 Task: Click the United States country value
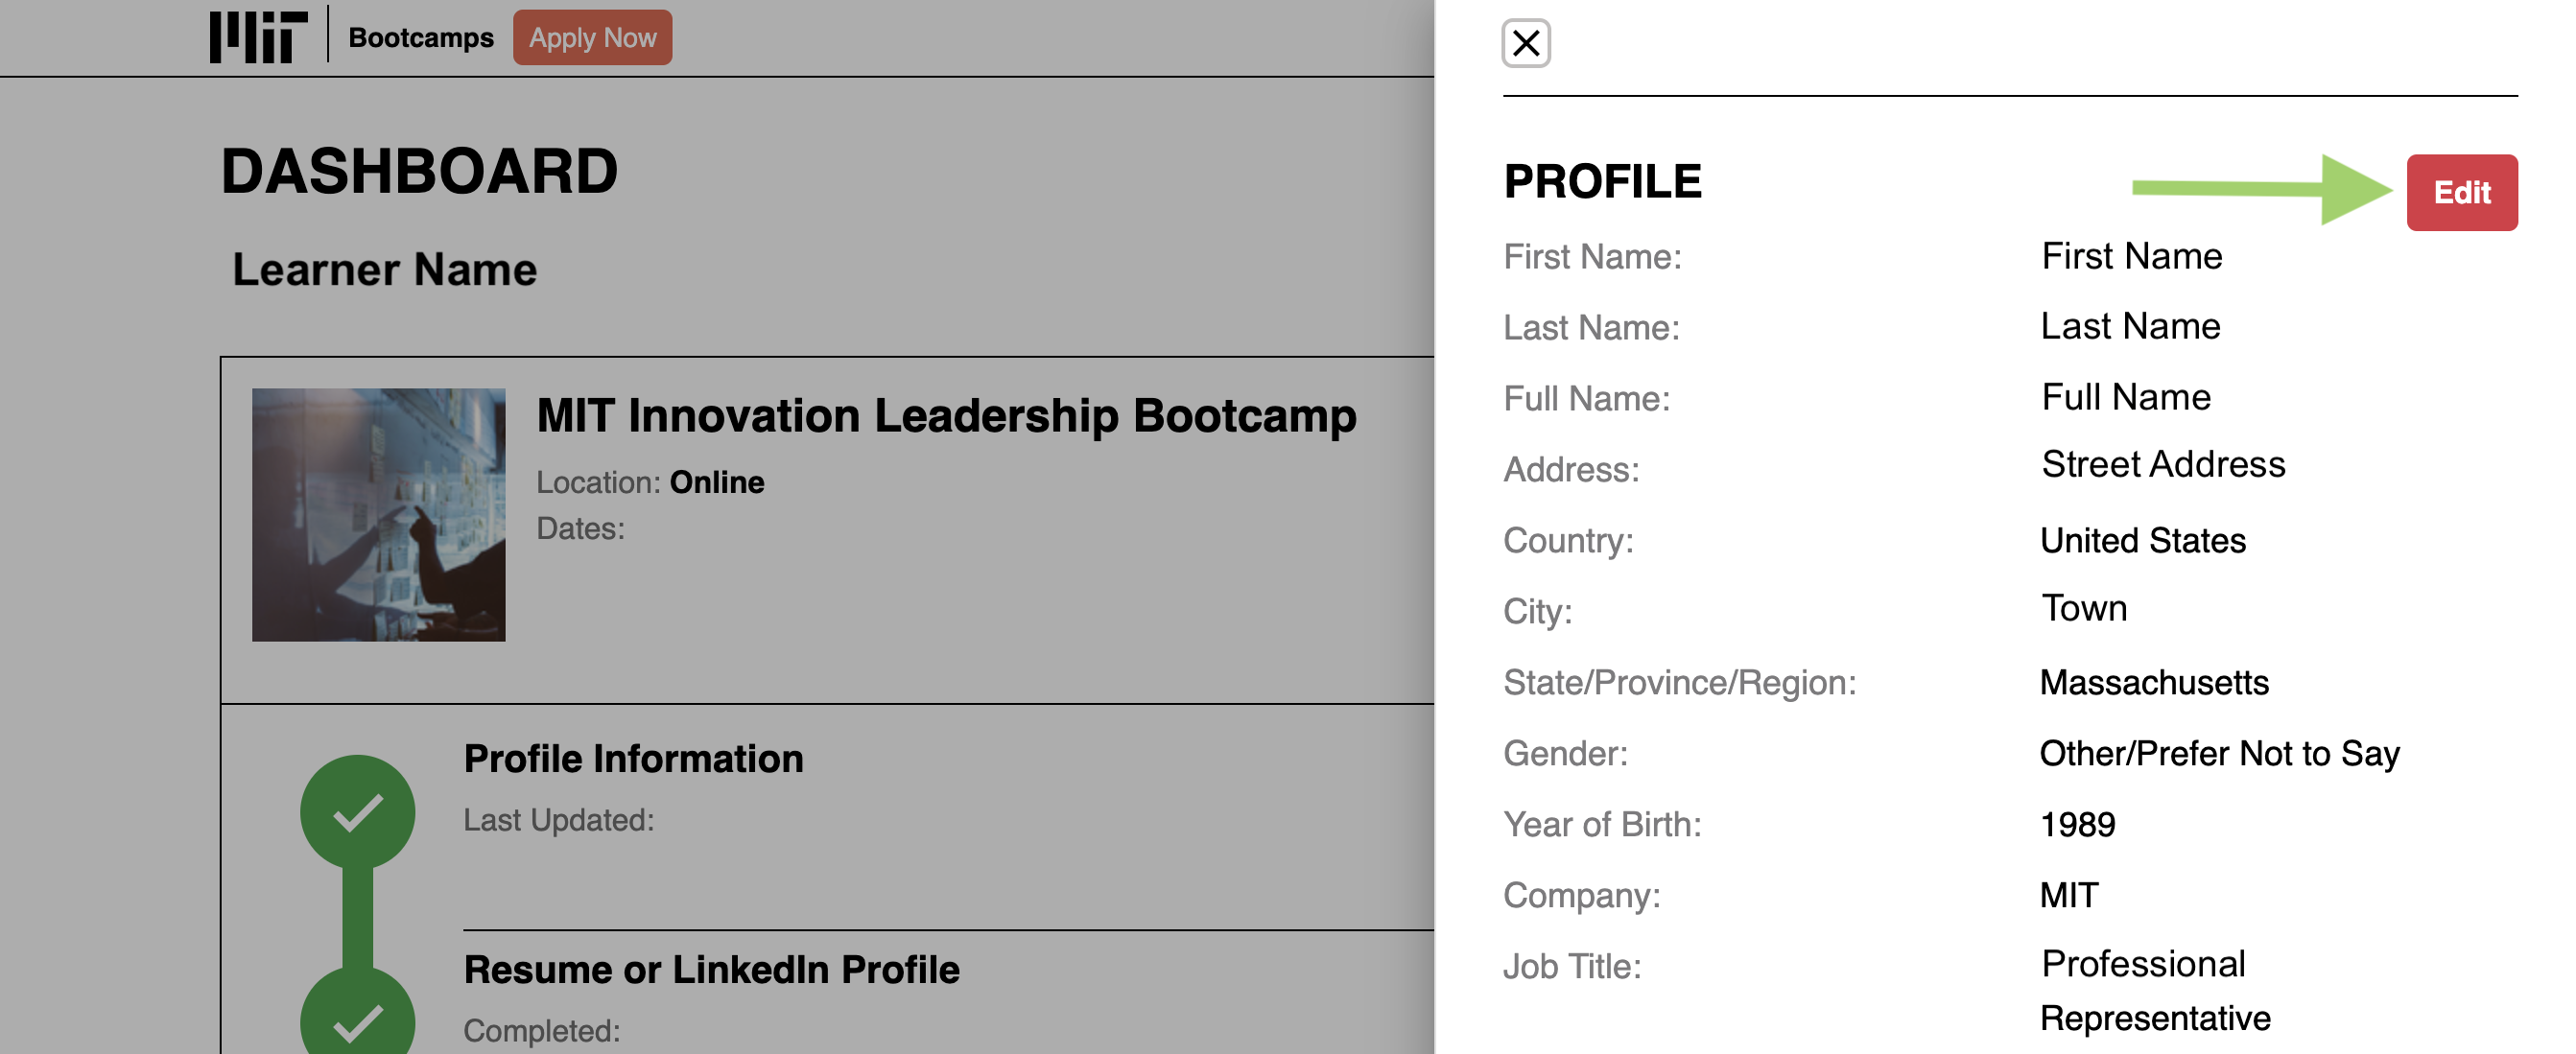(2142, 541)
